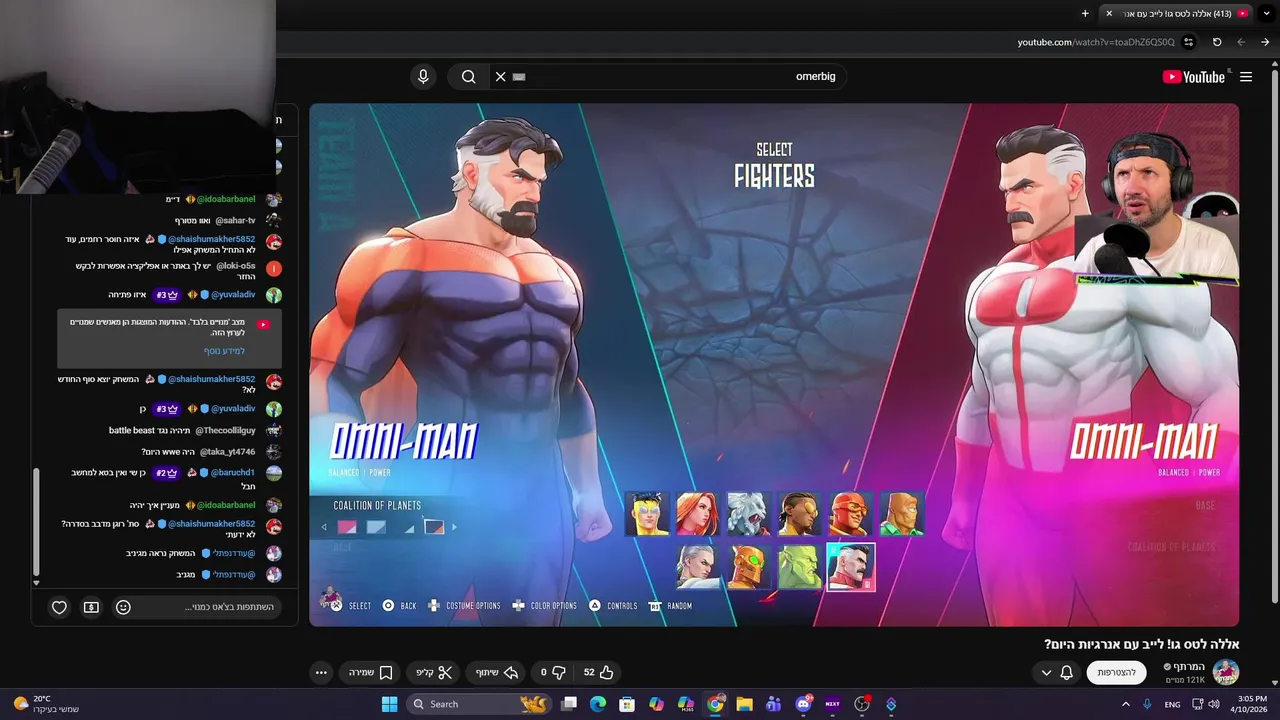
Task: Open Chrome from the taskbar
Action: pyautogui.click(x=715, y=704)
